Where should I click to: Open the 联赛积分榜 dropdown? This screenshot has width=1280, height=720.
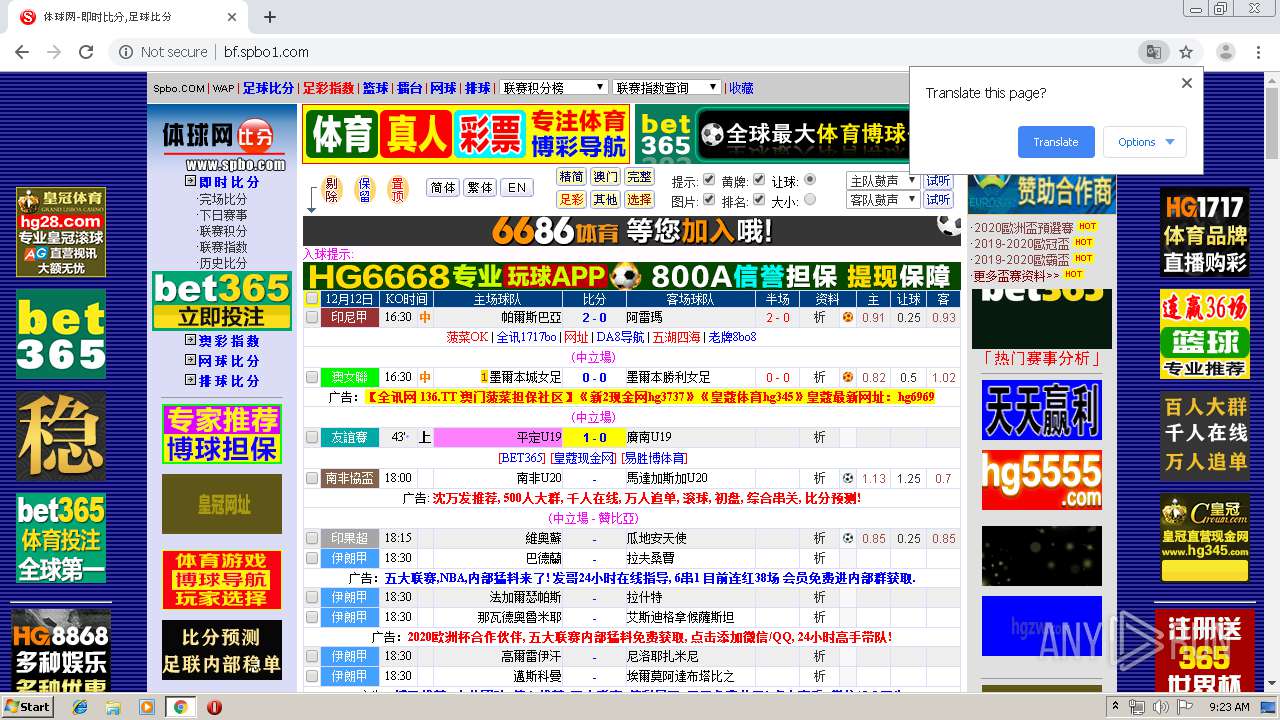[x=554, y=88]
